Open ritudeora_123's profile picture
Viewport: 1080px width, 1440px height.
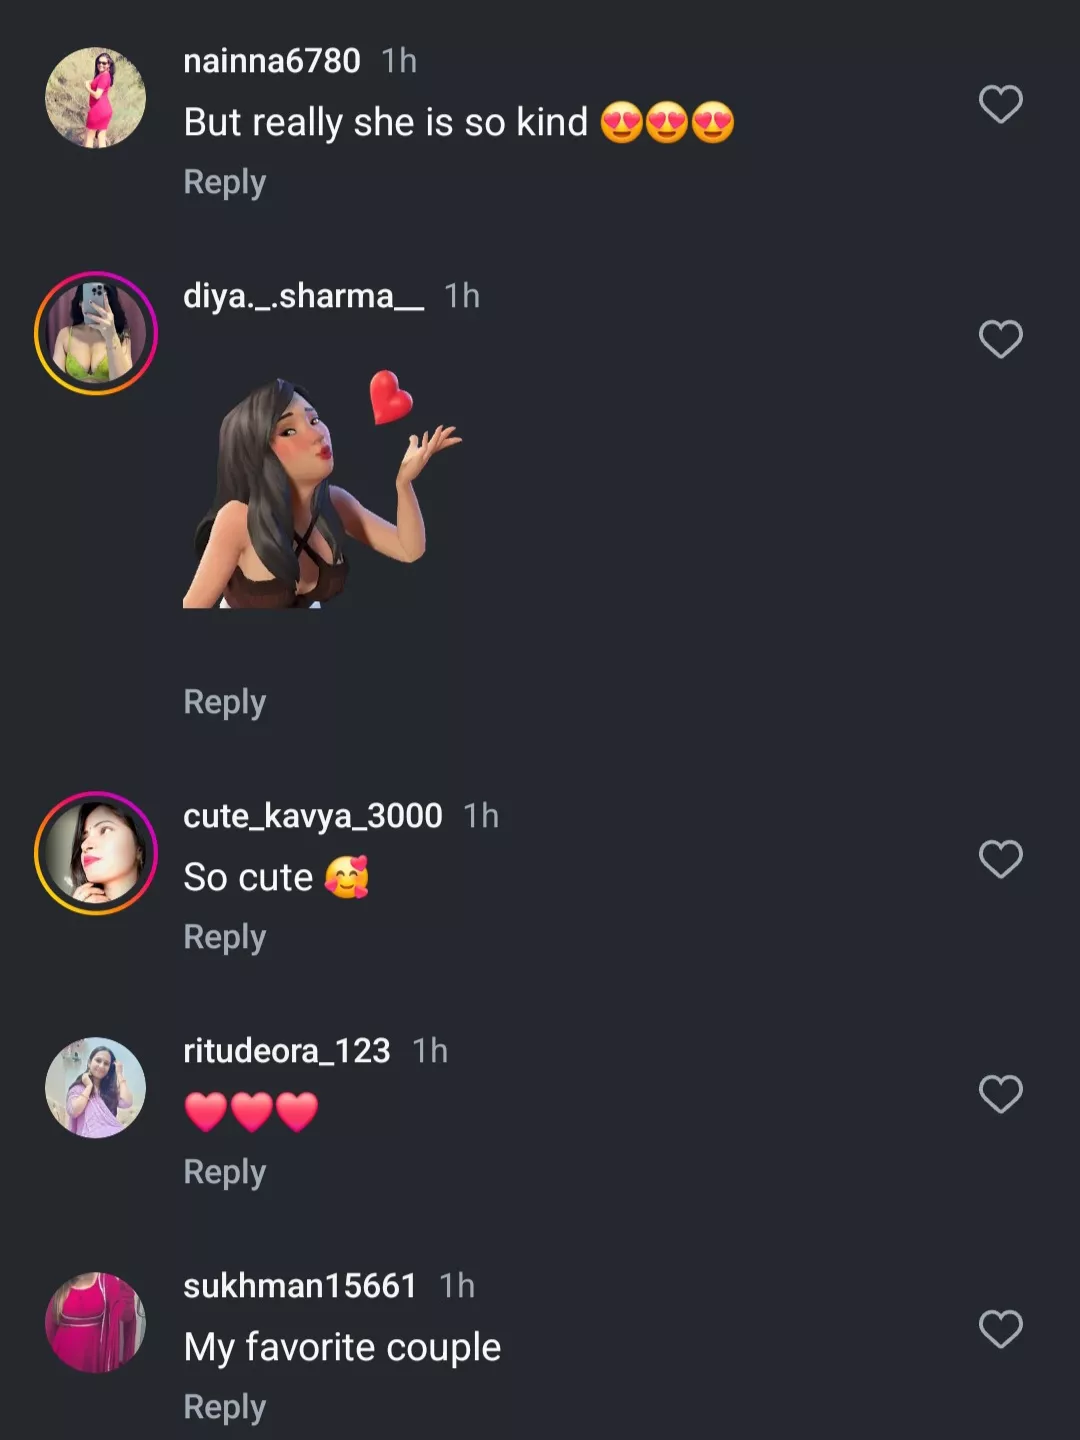coord(96,1087)
